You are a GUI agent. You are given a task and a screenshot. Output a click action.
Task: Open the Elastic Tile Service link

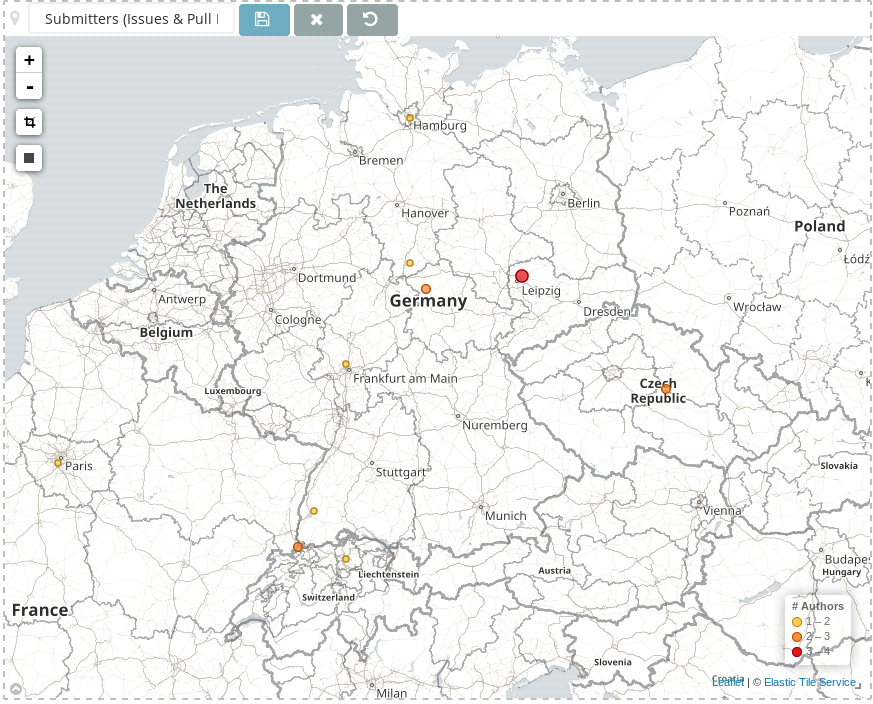(x=809, y=682)
